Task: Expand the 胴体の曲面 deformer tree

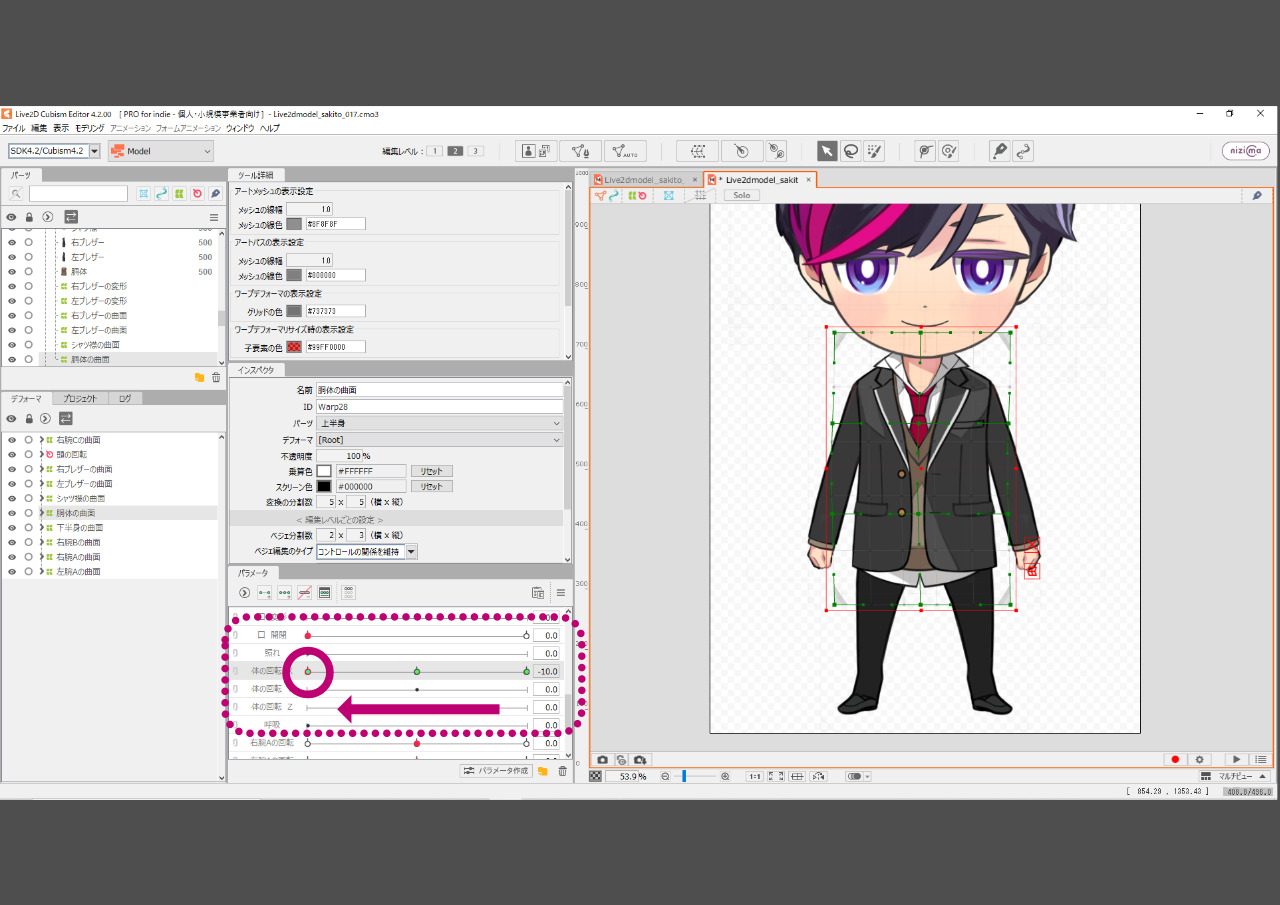Action: 41,513
